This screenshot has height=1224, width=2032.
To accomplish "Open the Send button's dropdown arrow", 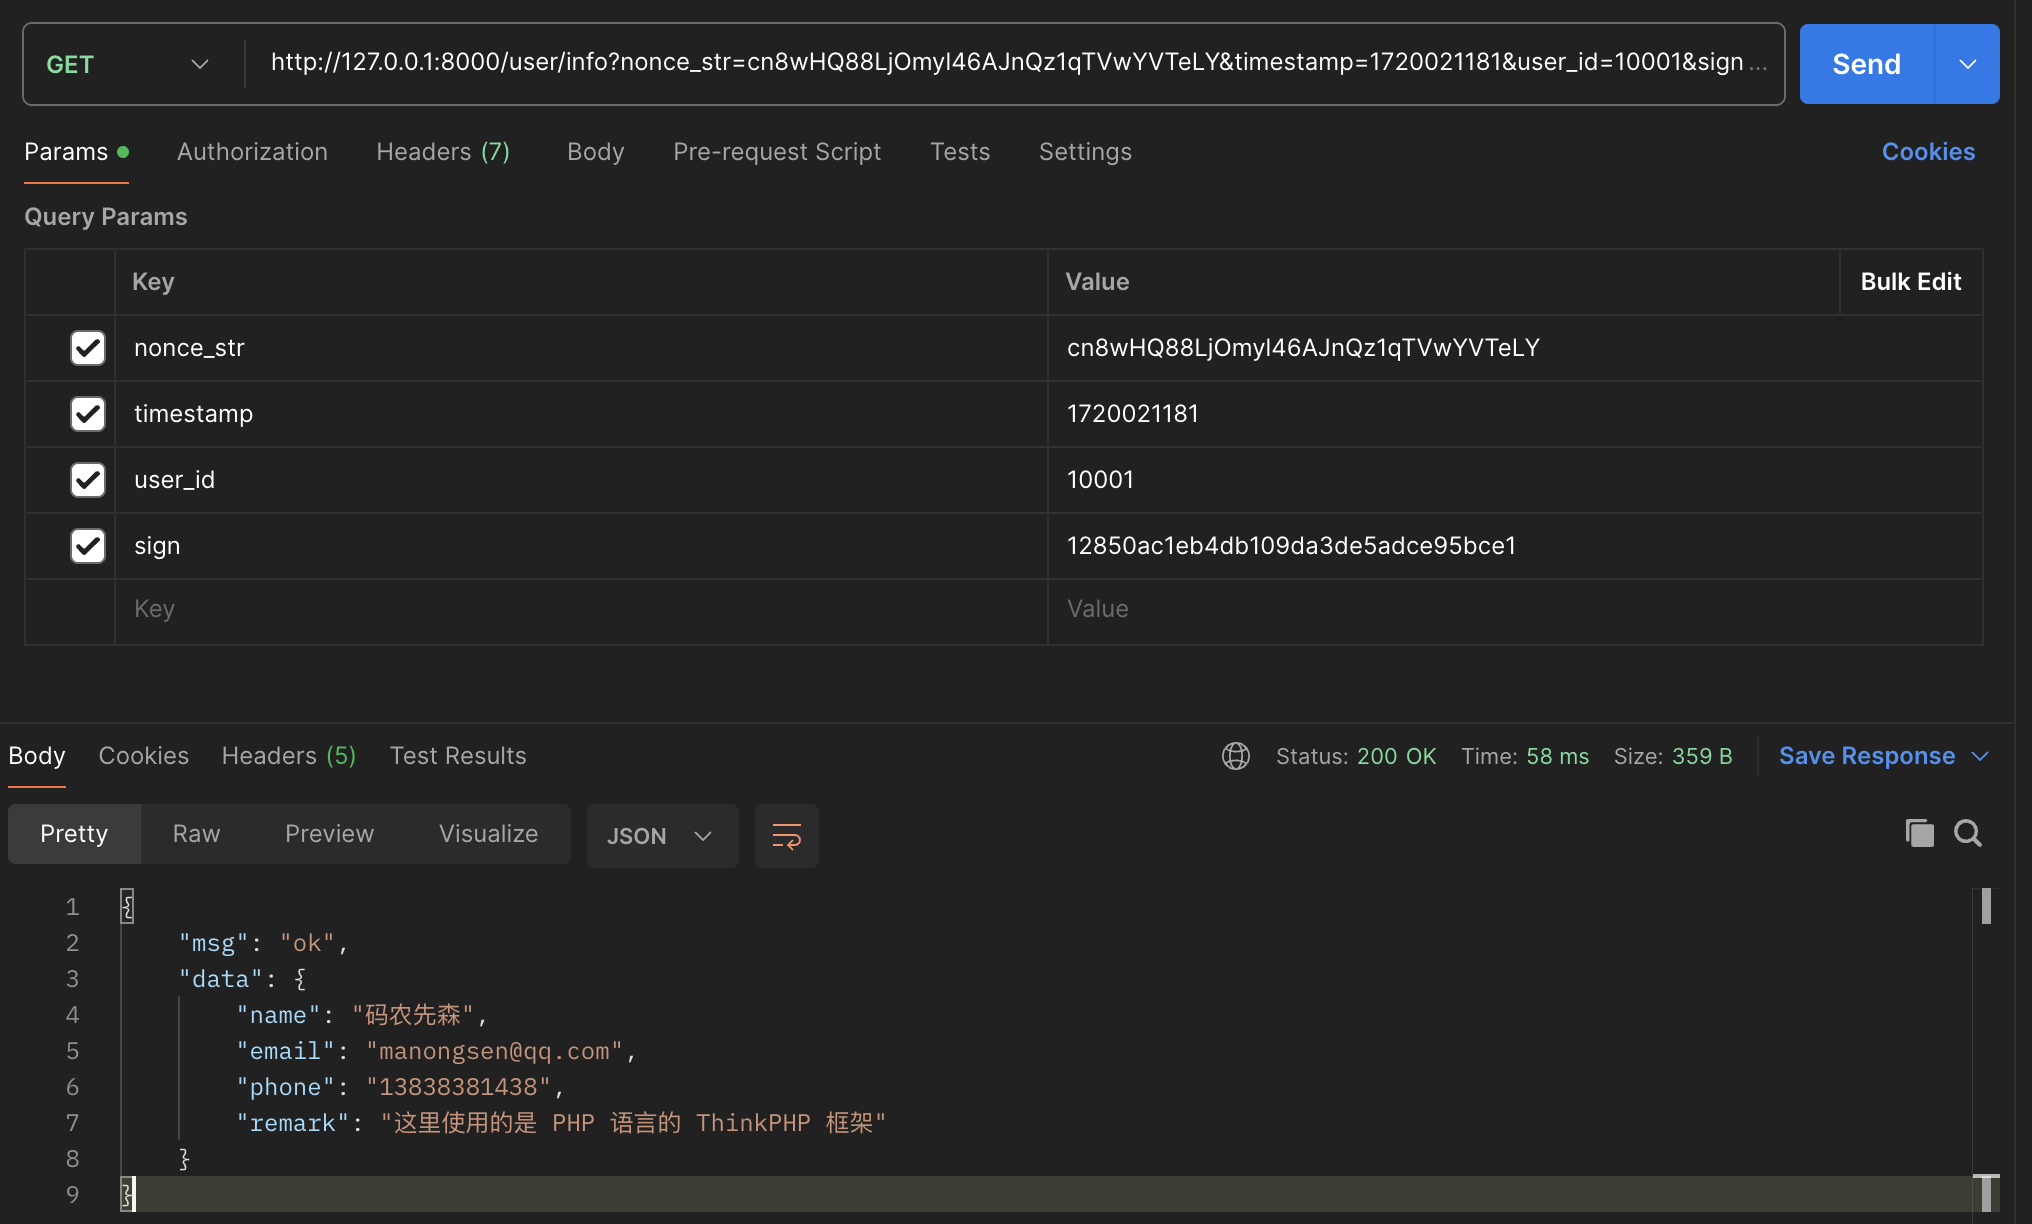I will 1968,64.
